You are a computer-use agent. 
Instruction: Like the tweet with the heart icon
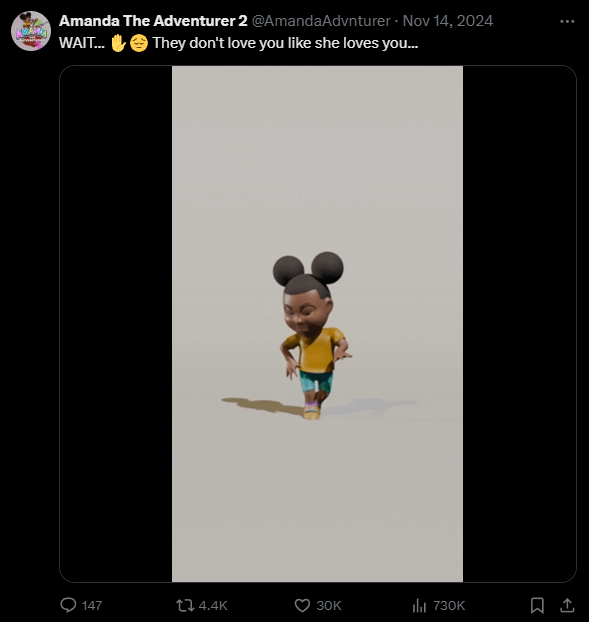302,605
